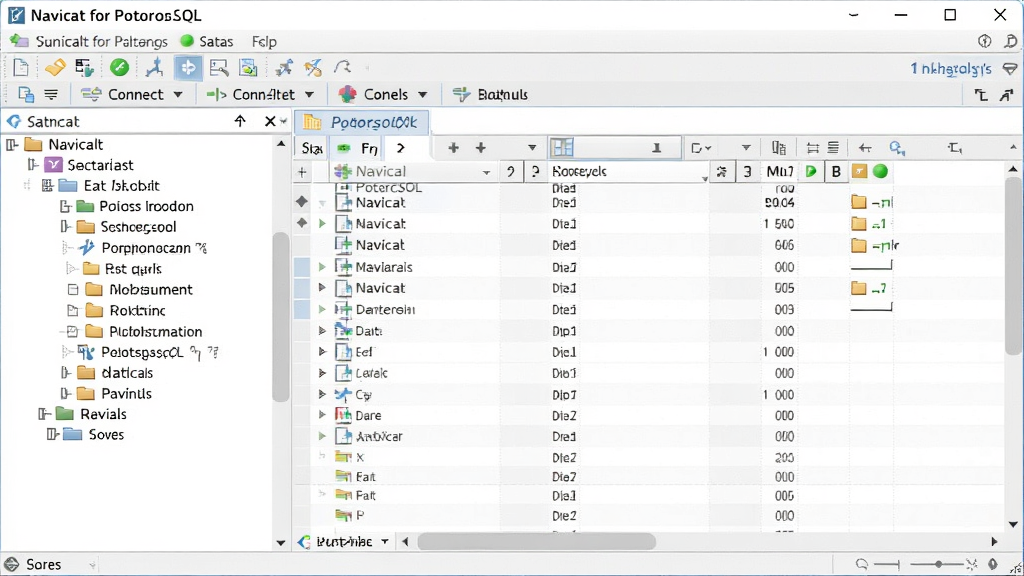Click the Baituuls button
The height and width of the screenshot is (576, 1024).
(490, 95)
